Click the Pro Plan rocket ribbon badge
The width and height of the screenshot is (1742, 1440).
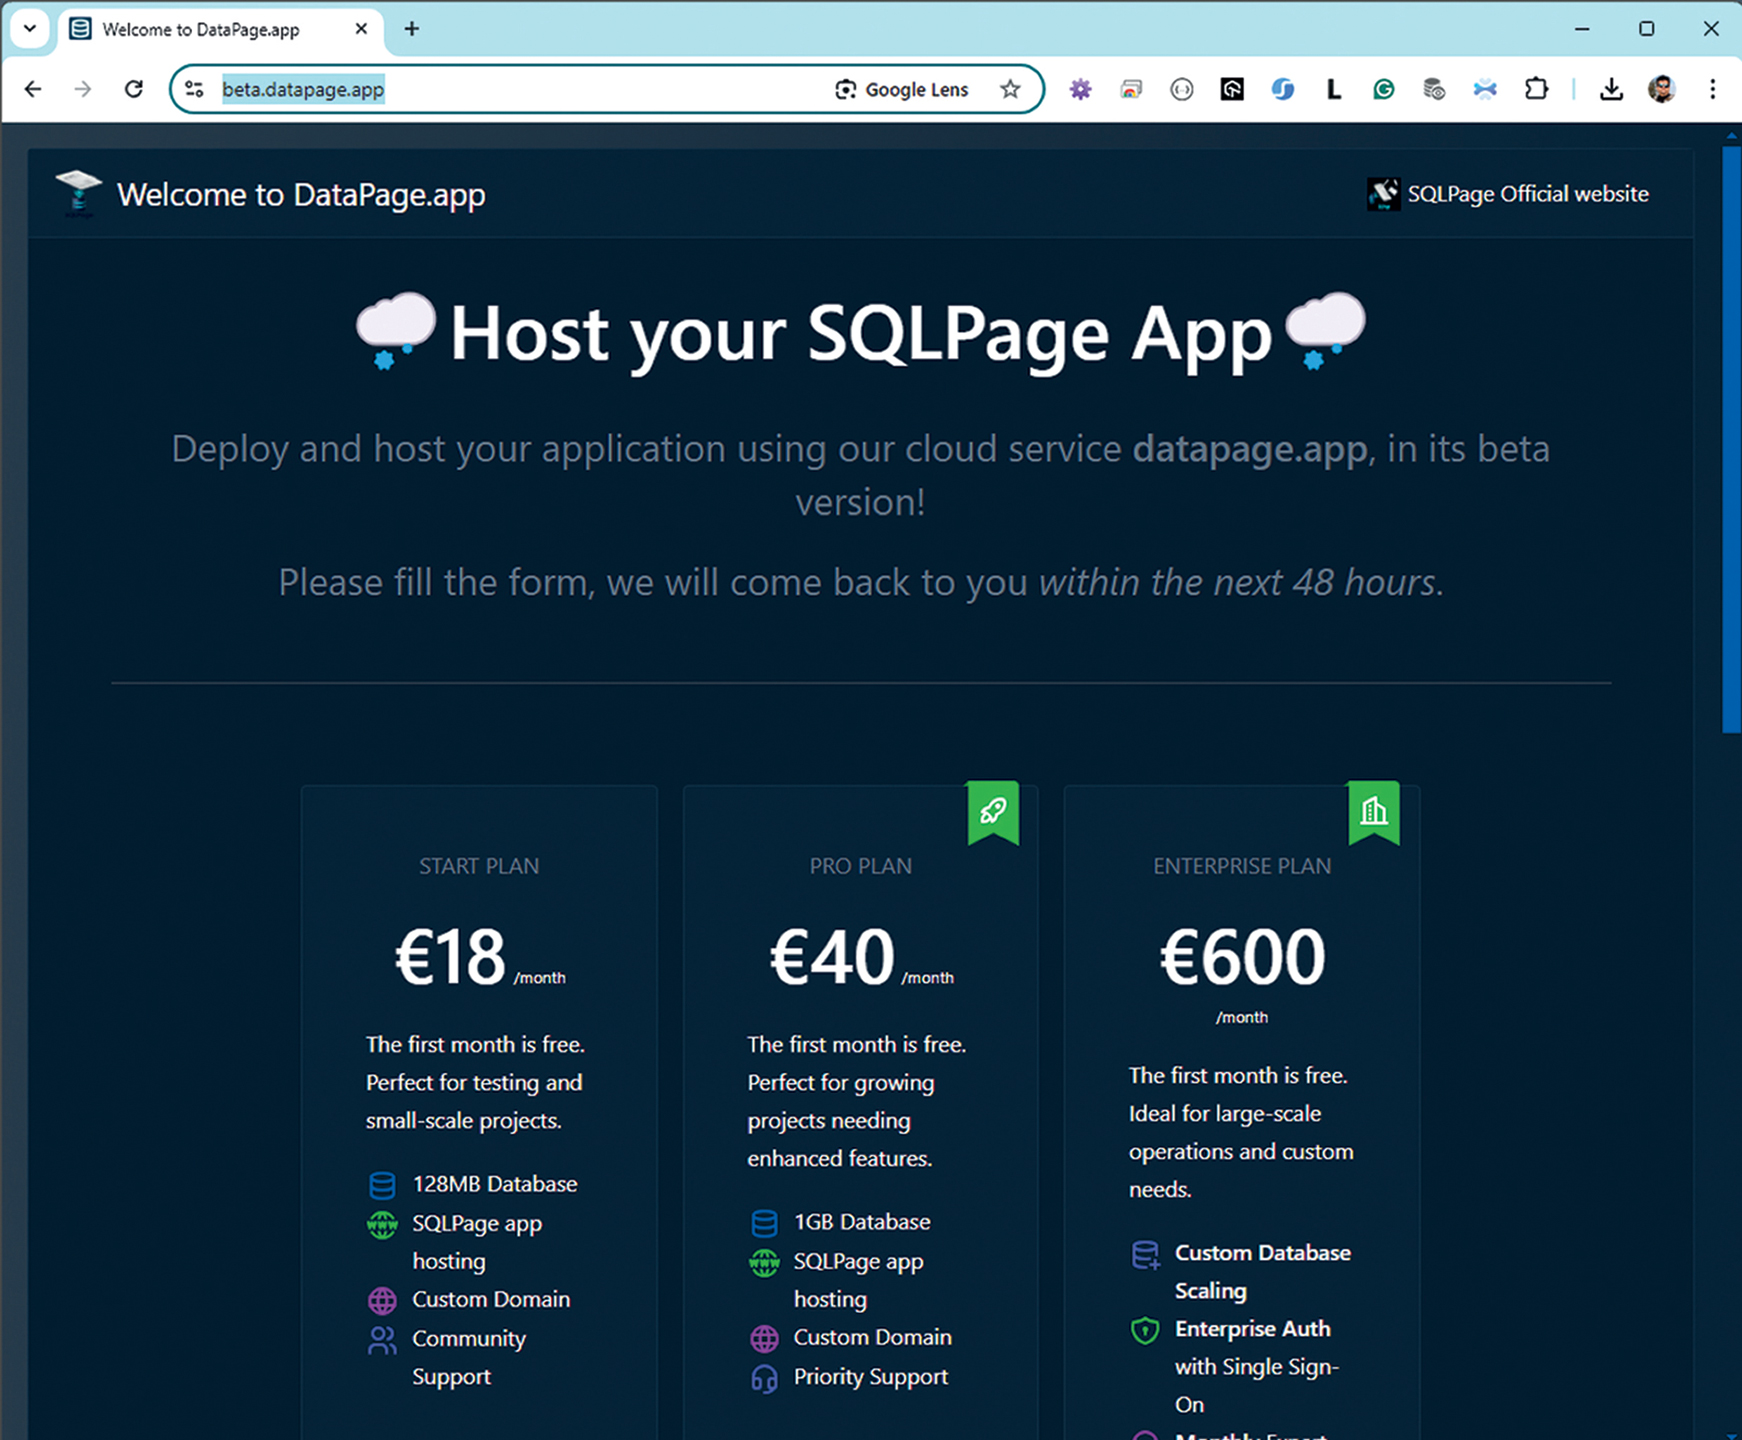993,811
